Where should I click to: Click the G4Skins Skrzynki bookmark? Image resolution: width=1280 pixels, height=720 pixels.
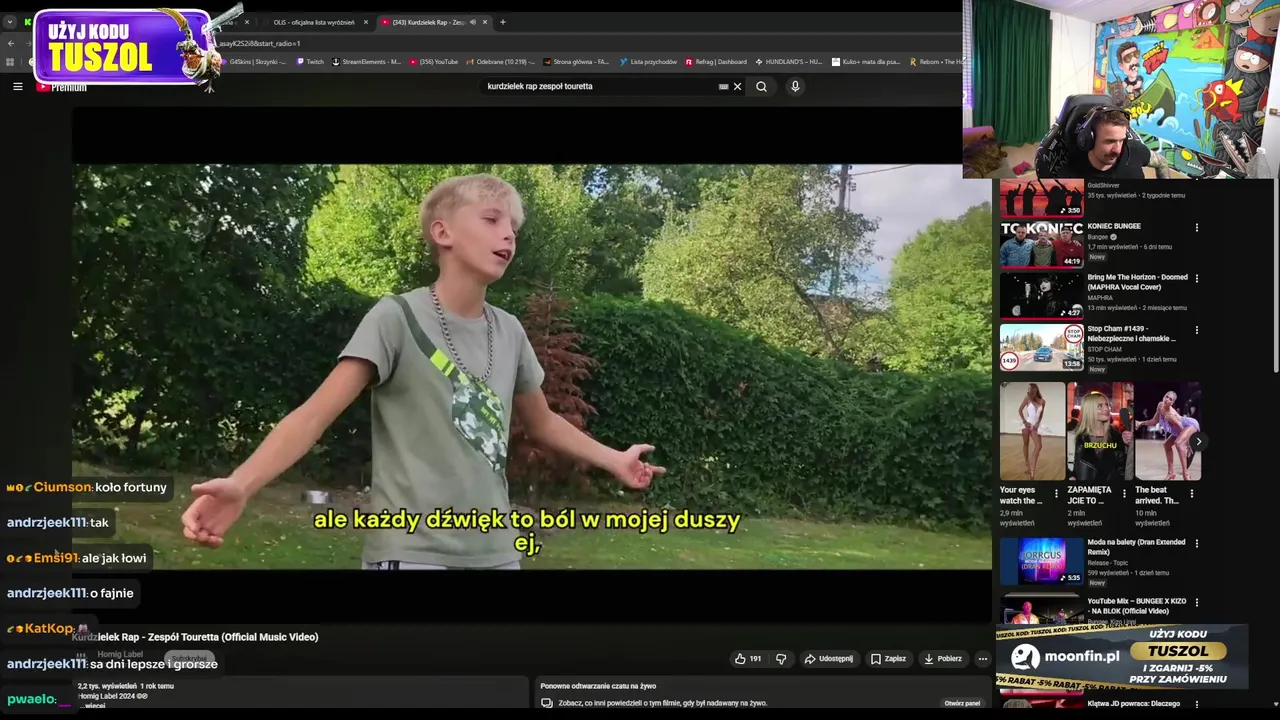[x=251, y=62]
